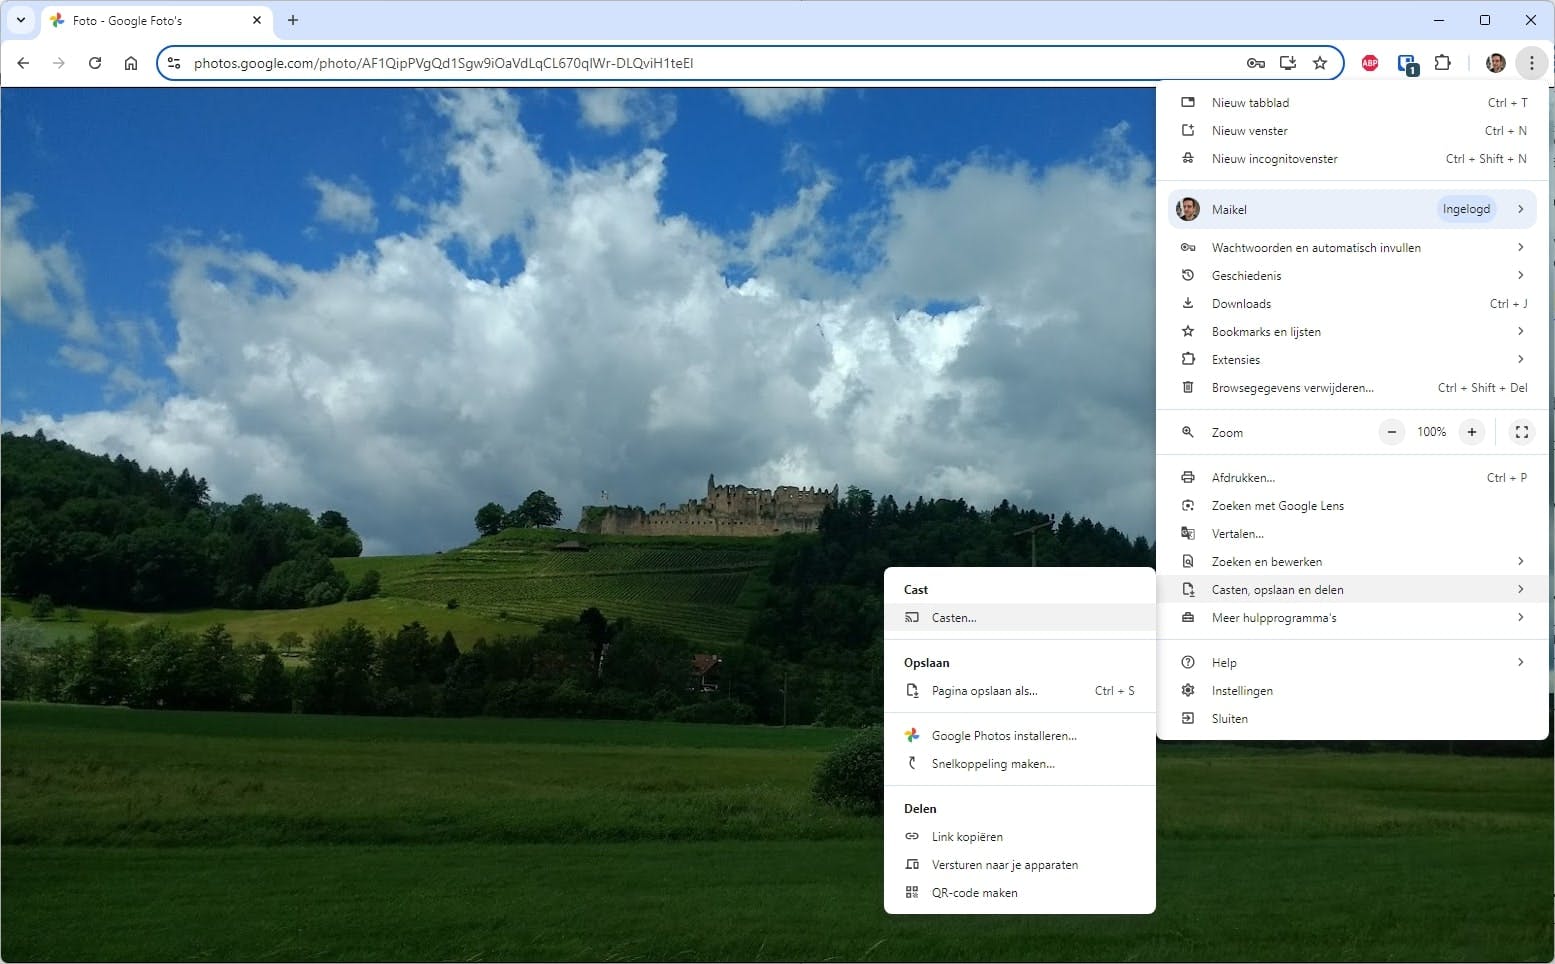1555x964 pixels.
Task: Expand the Help submenu
Action: pos(1352,662)
